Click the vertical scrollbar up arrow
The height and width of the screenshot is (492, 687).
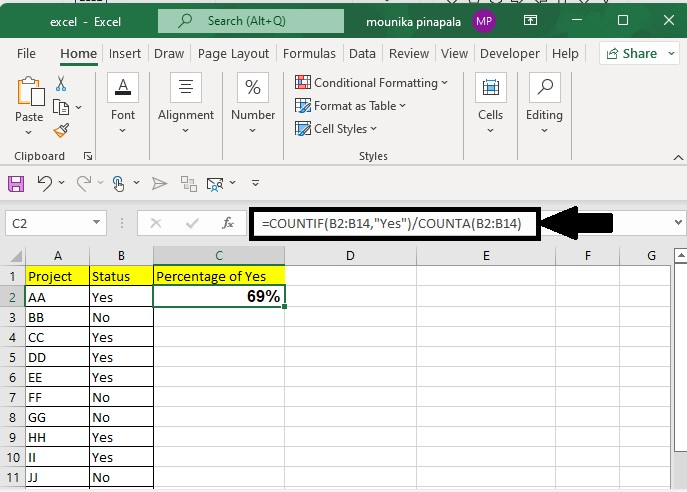pos(680,255)
